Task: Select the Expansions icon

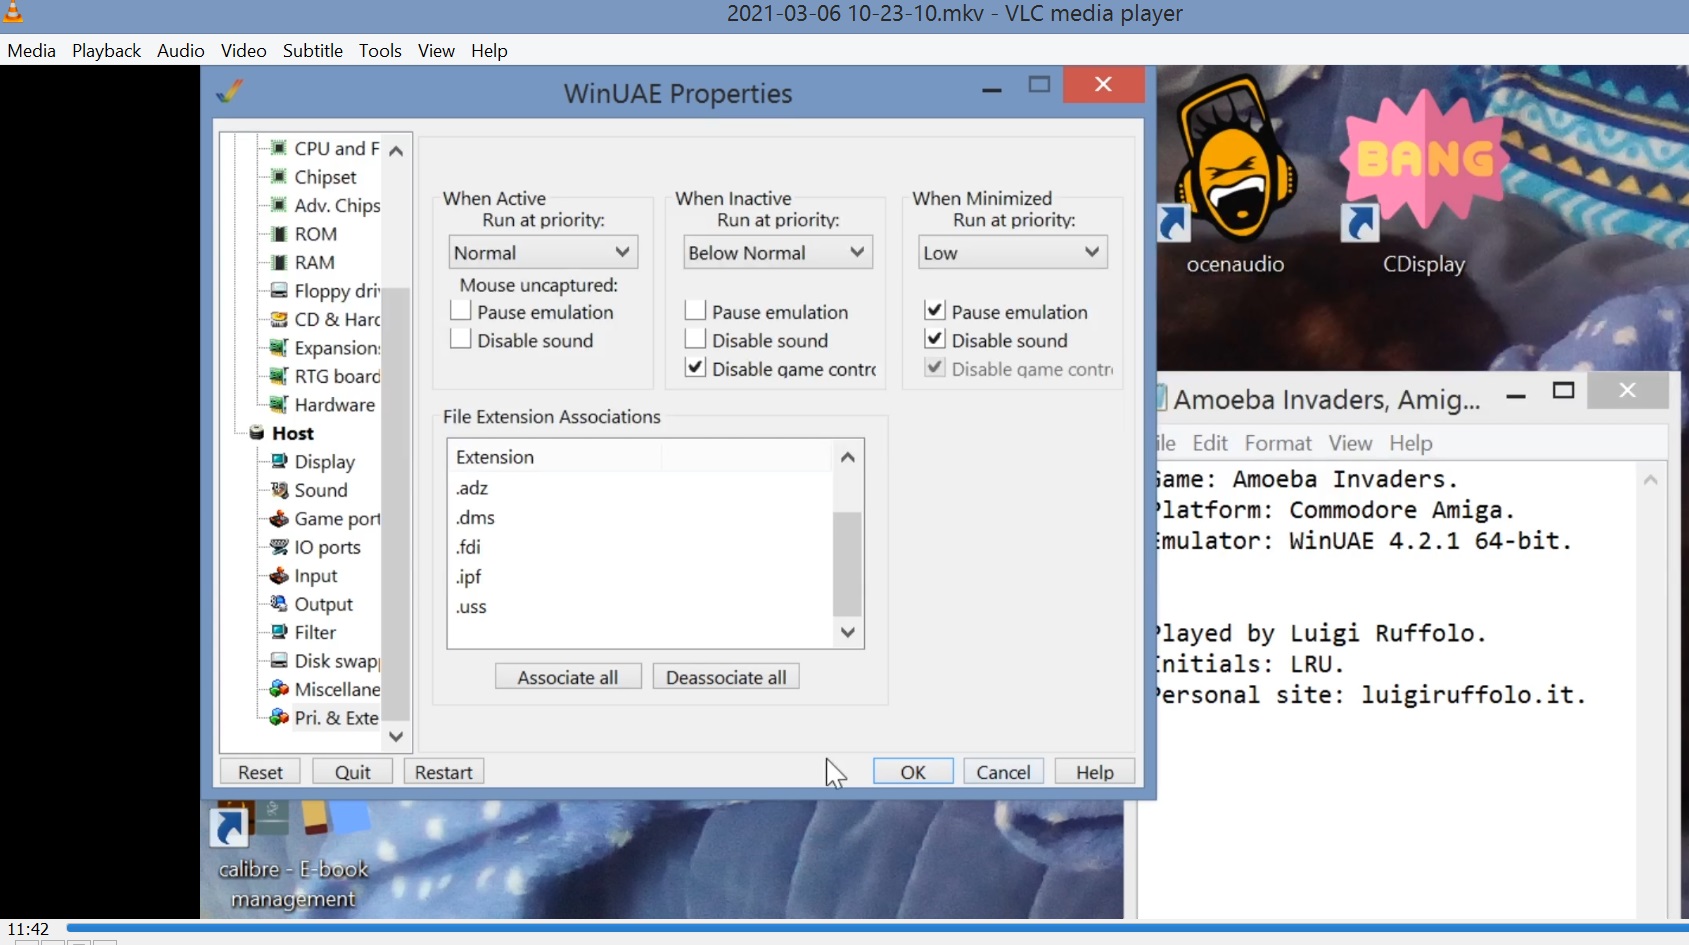Action: [x=280, y=348]
